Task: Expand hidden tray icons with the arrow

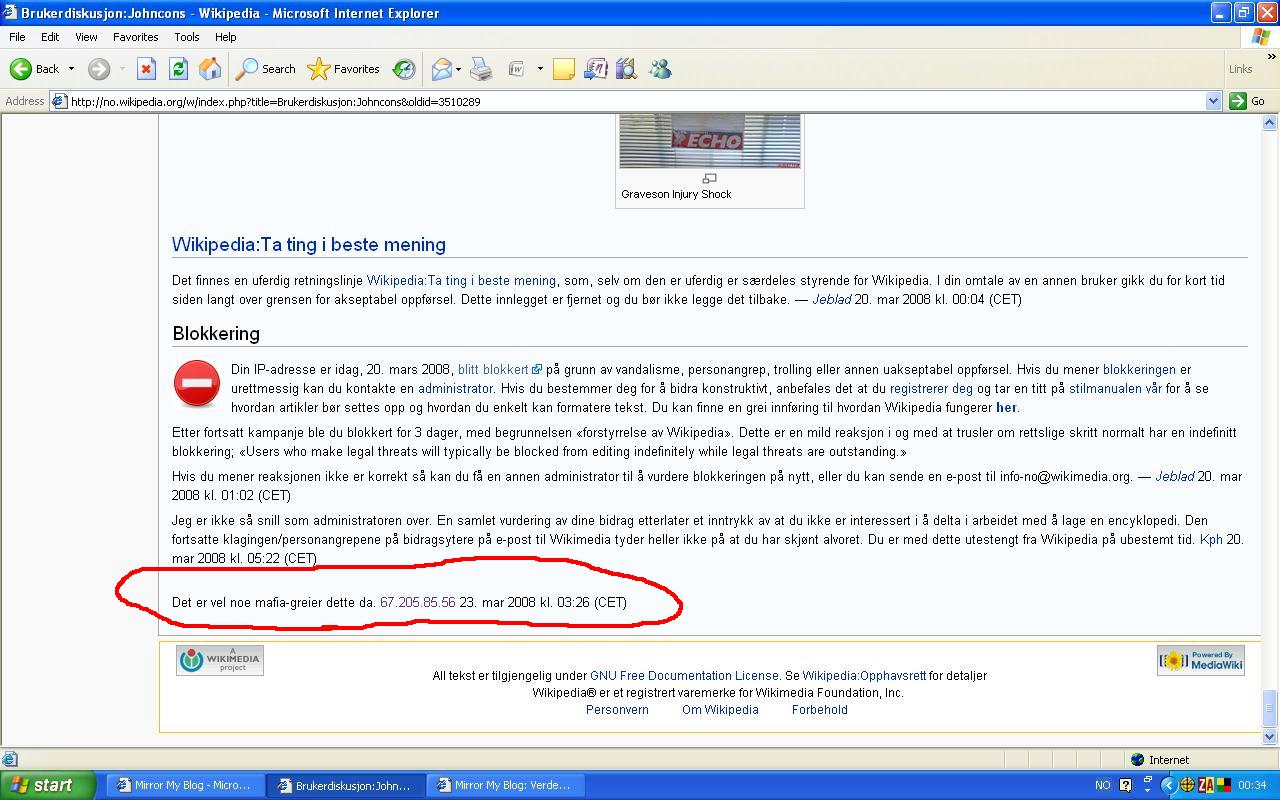Action: click(x=1168, y=785)
